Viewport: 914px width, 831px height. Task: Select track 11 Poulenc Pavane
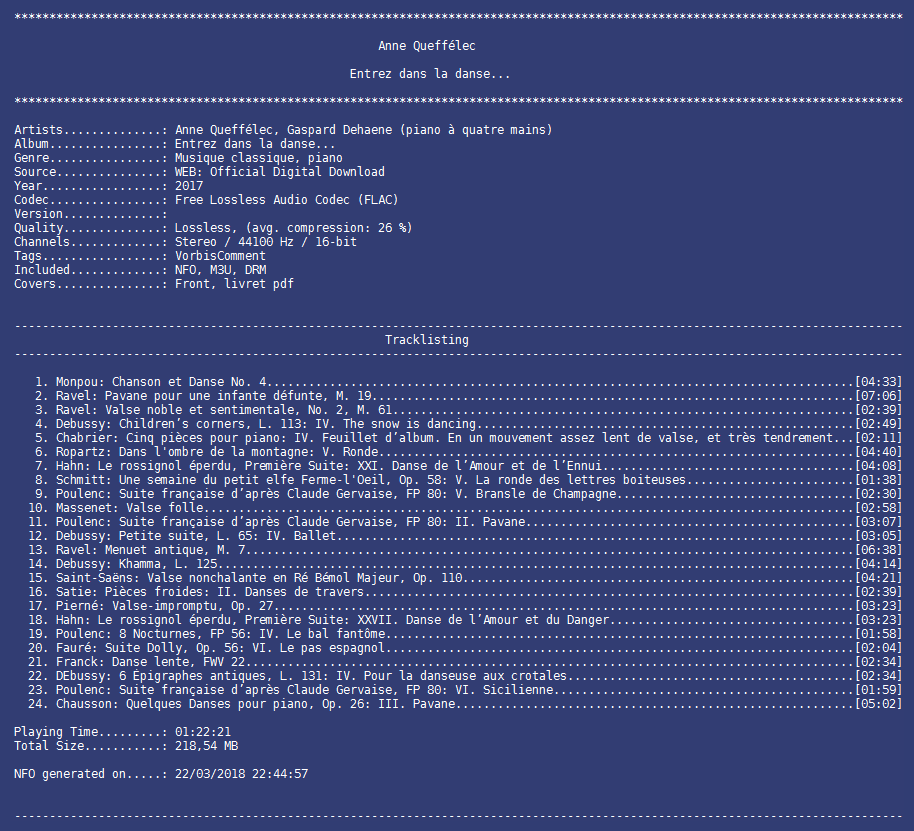pyautogui.click(x=465, y=522)
